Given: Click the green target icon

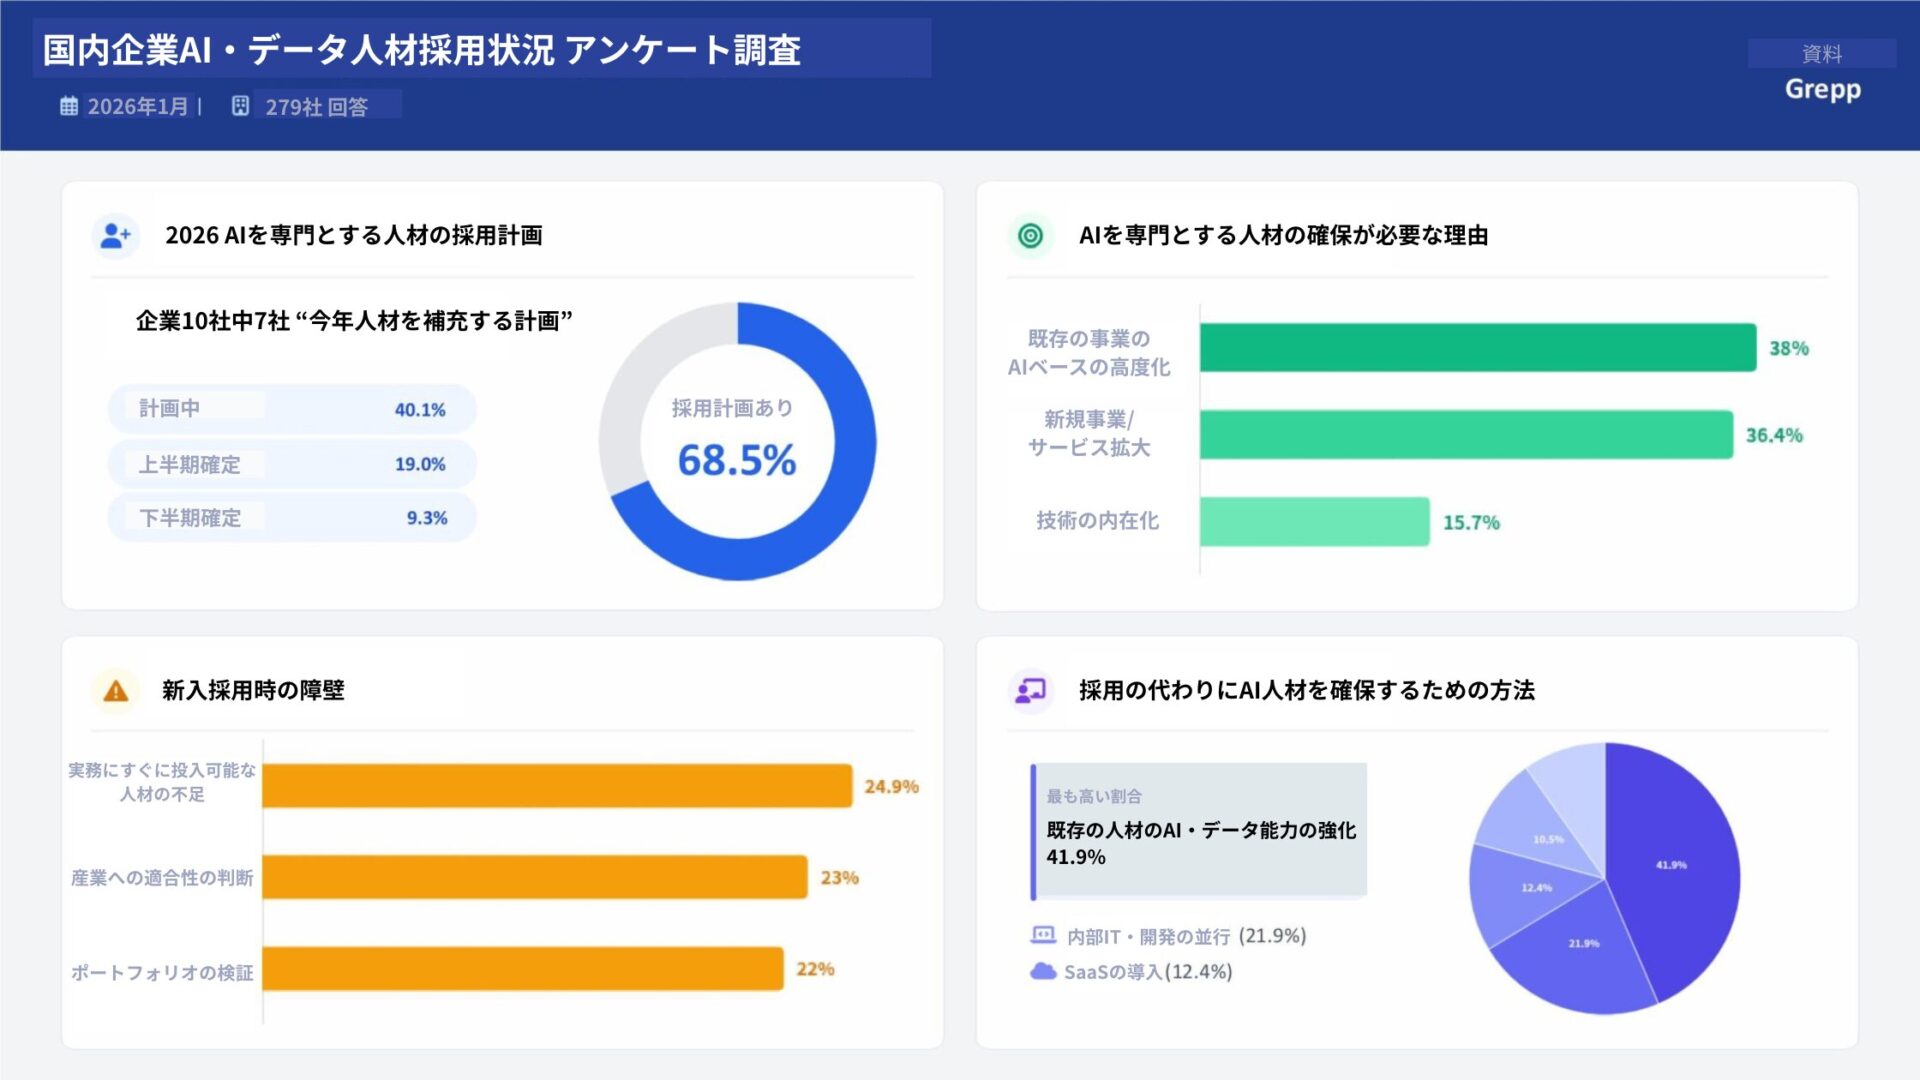Looking at the screenshot, I should (1030, 236).
